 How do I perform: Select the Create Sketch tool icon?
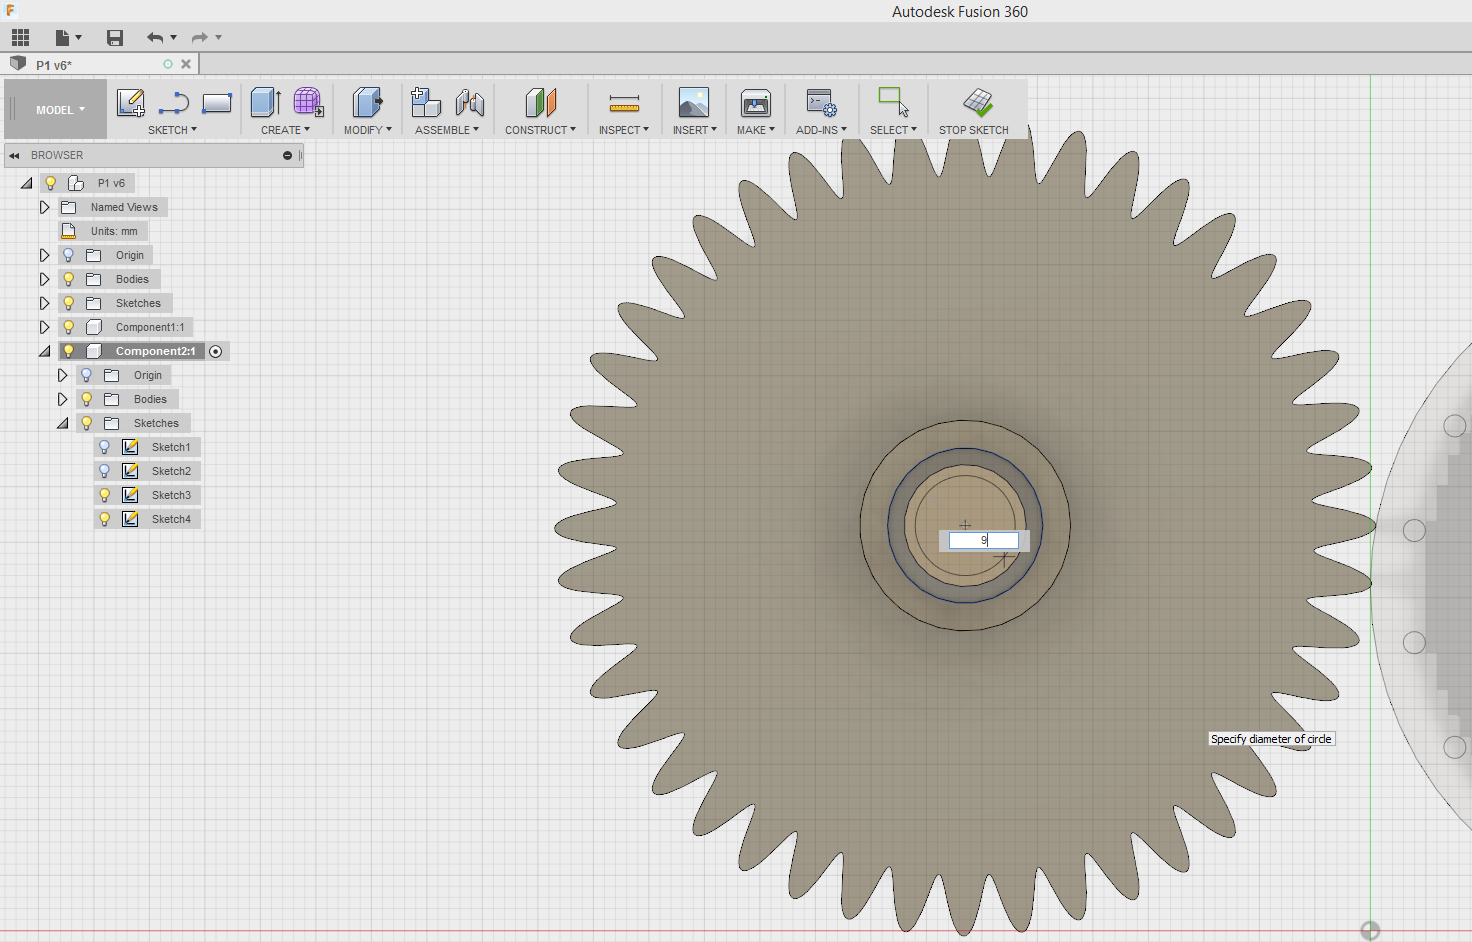(x=131, y=102)
